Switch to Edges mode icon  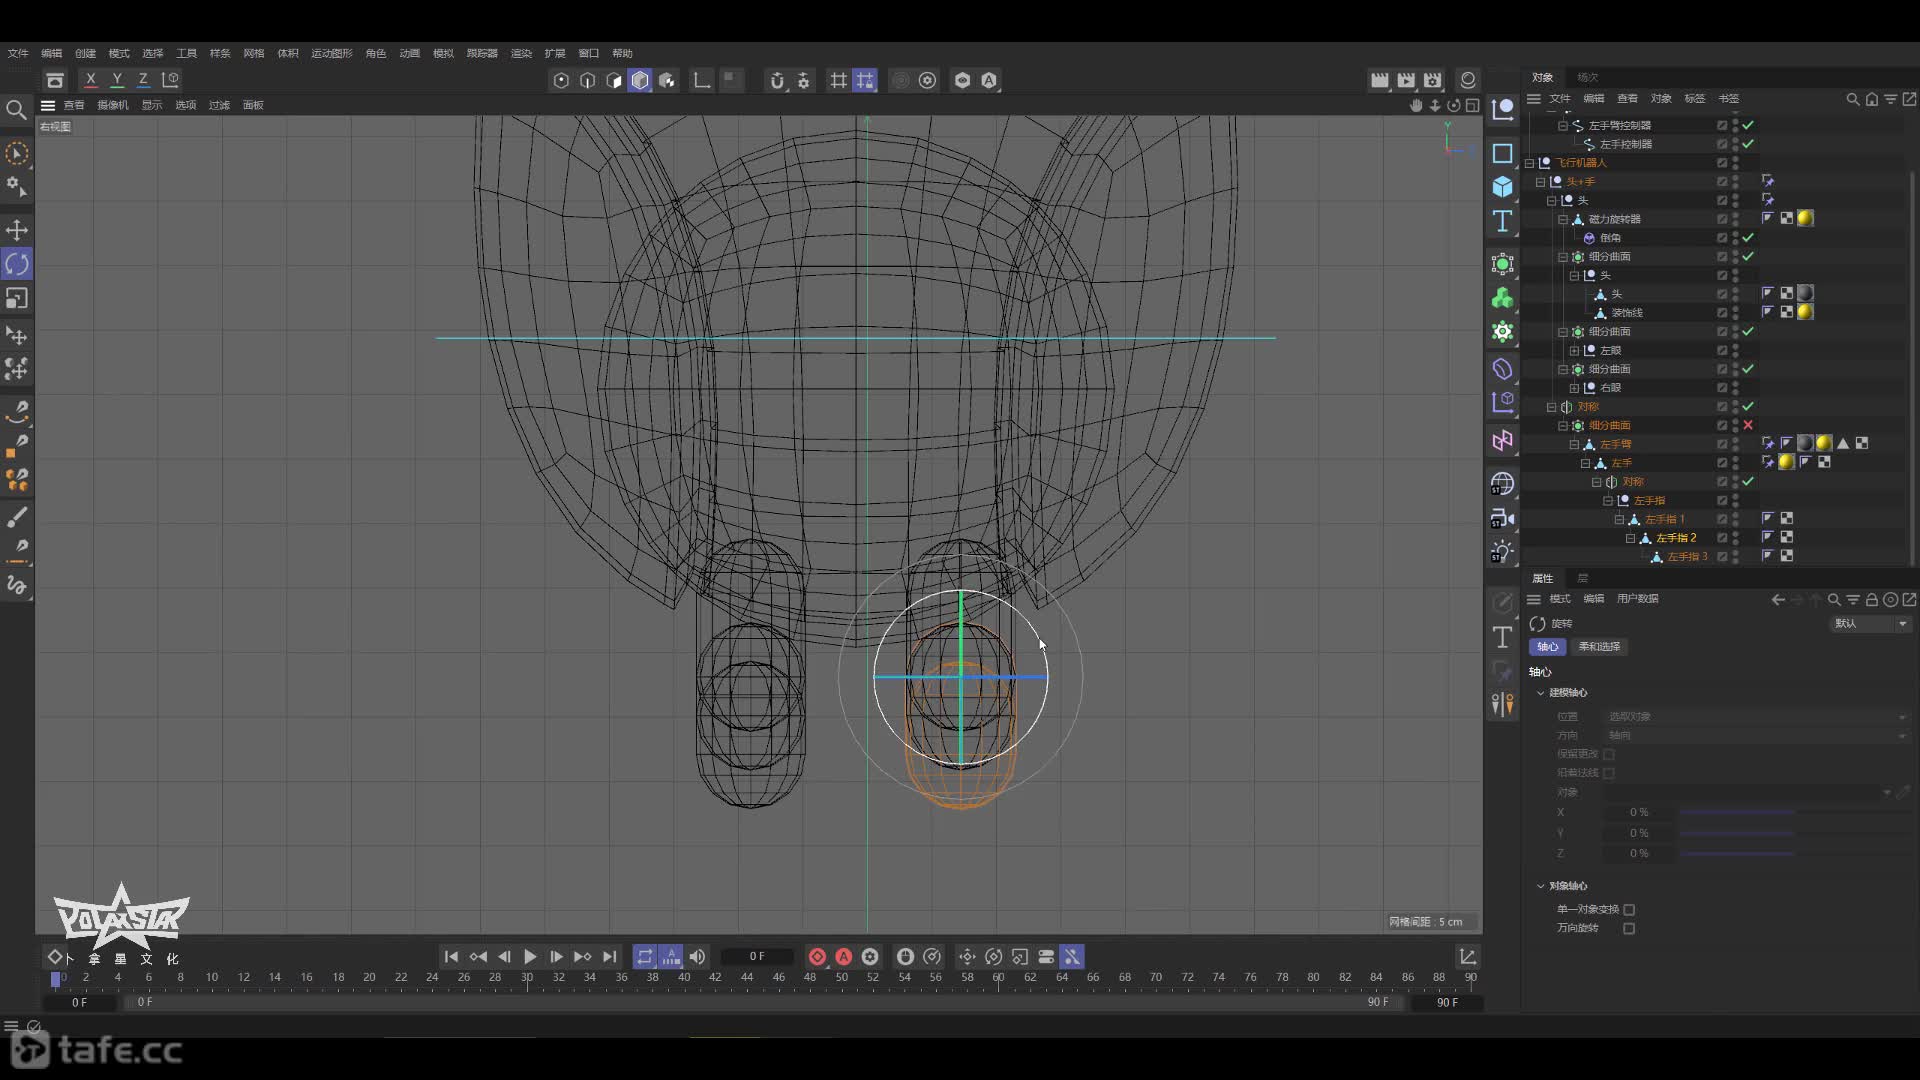(x=588, y=81)
